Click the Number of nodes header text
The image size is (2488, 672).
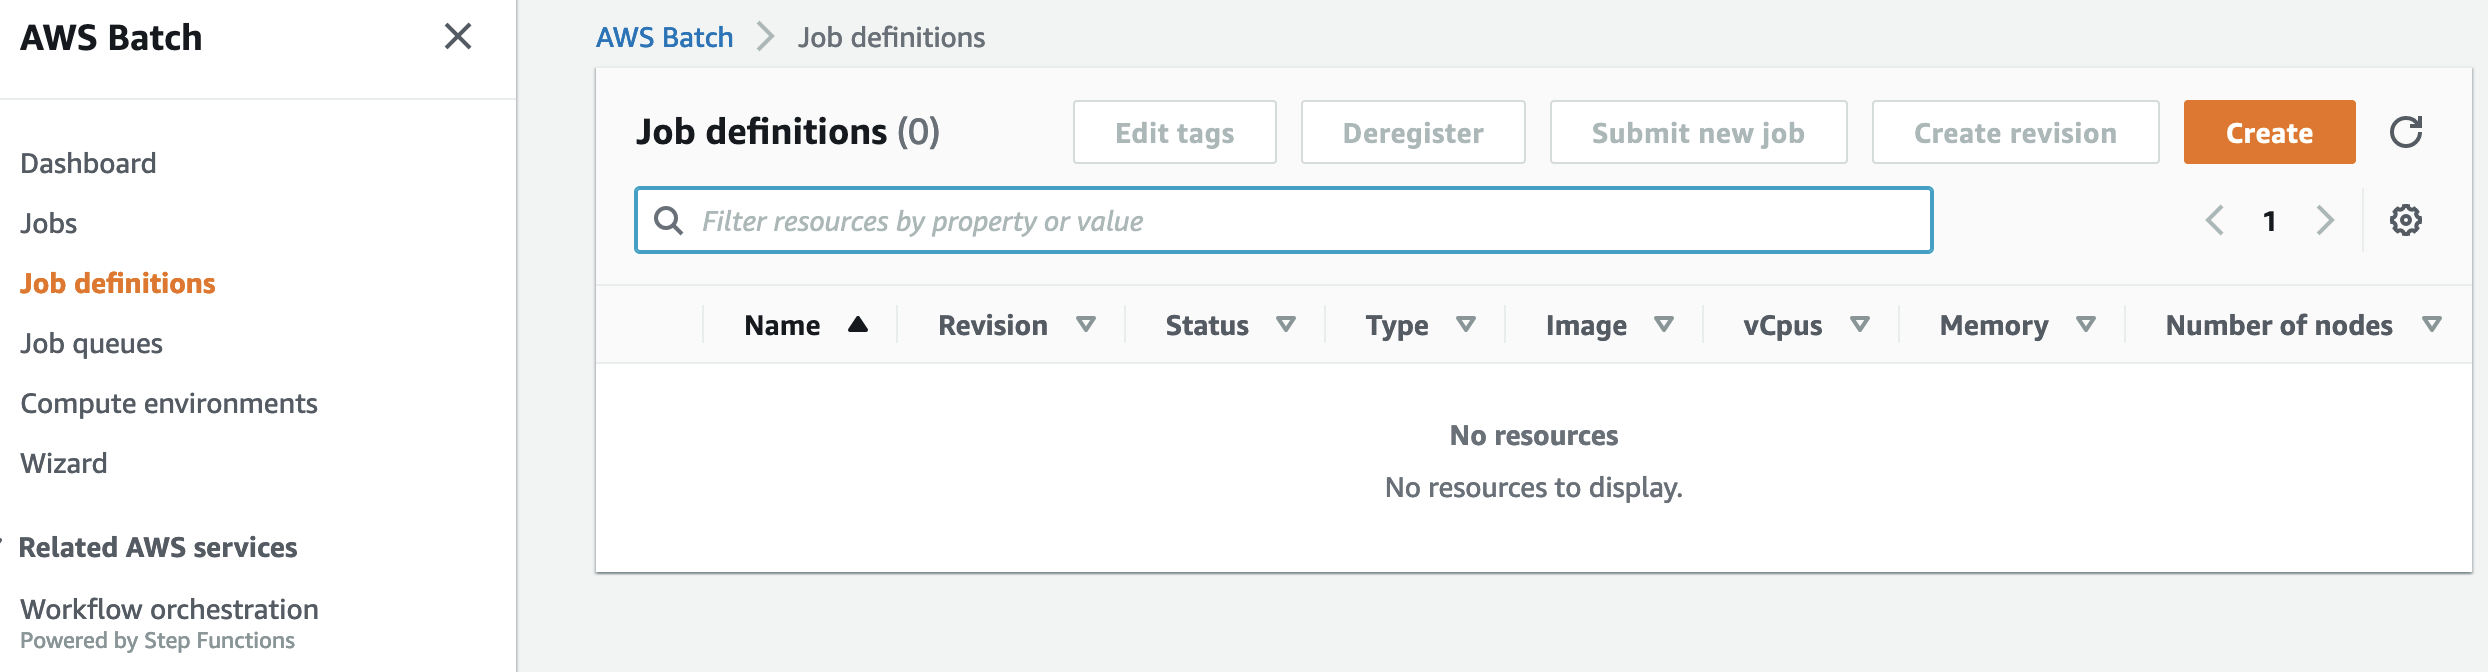click(2279, 325)
